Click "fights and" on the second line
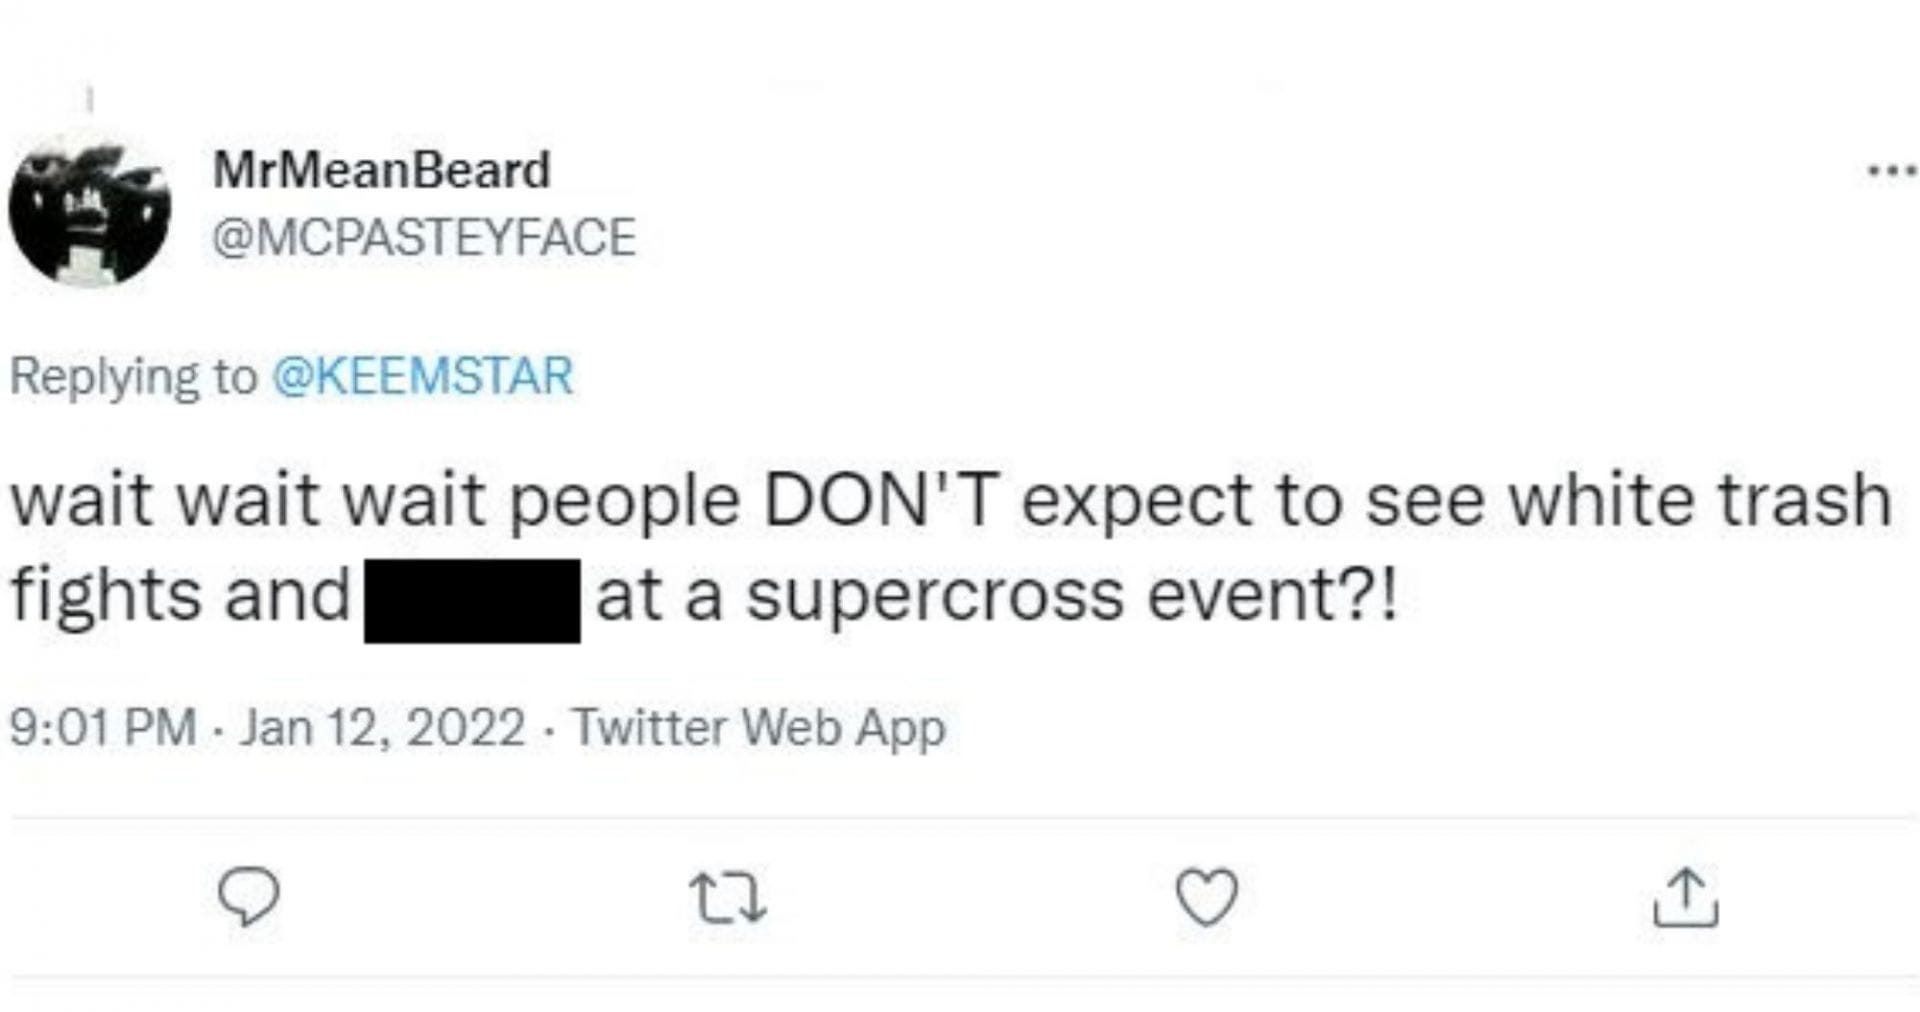Image resolution: width=1920 pixels, height=1012 pixels. pyautogui.click(x=180, y=596)
